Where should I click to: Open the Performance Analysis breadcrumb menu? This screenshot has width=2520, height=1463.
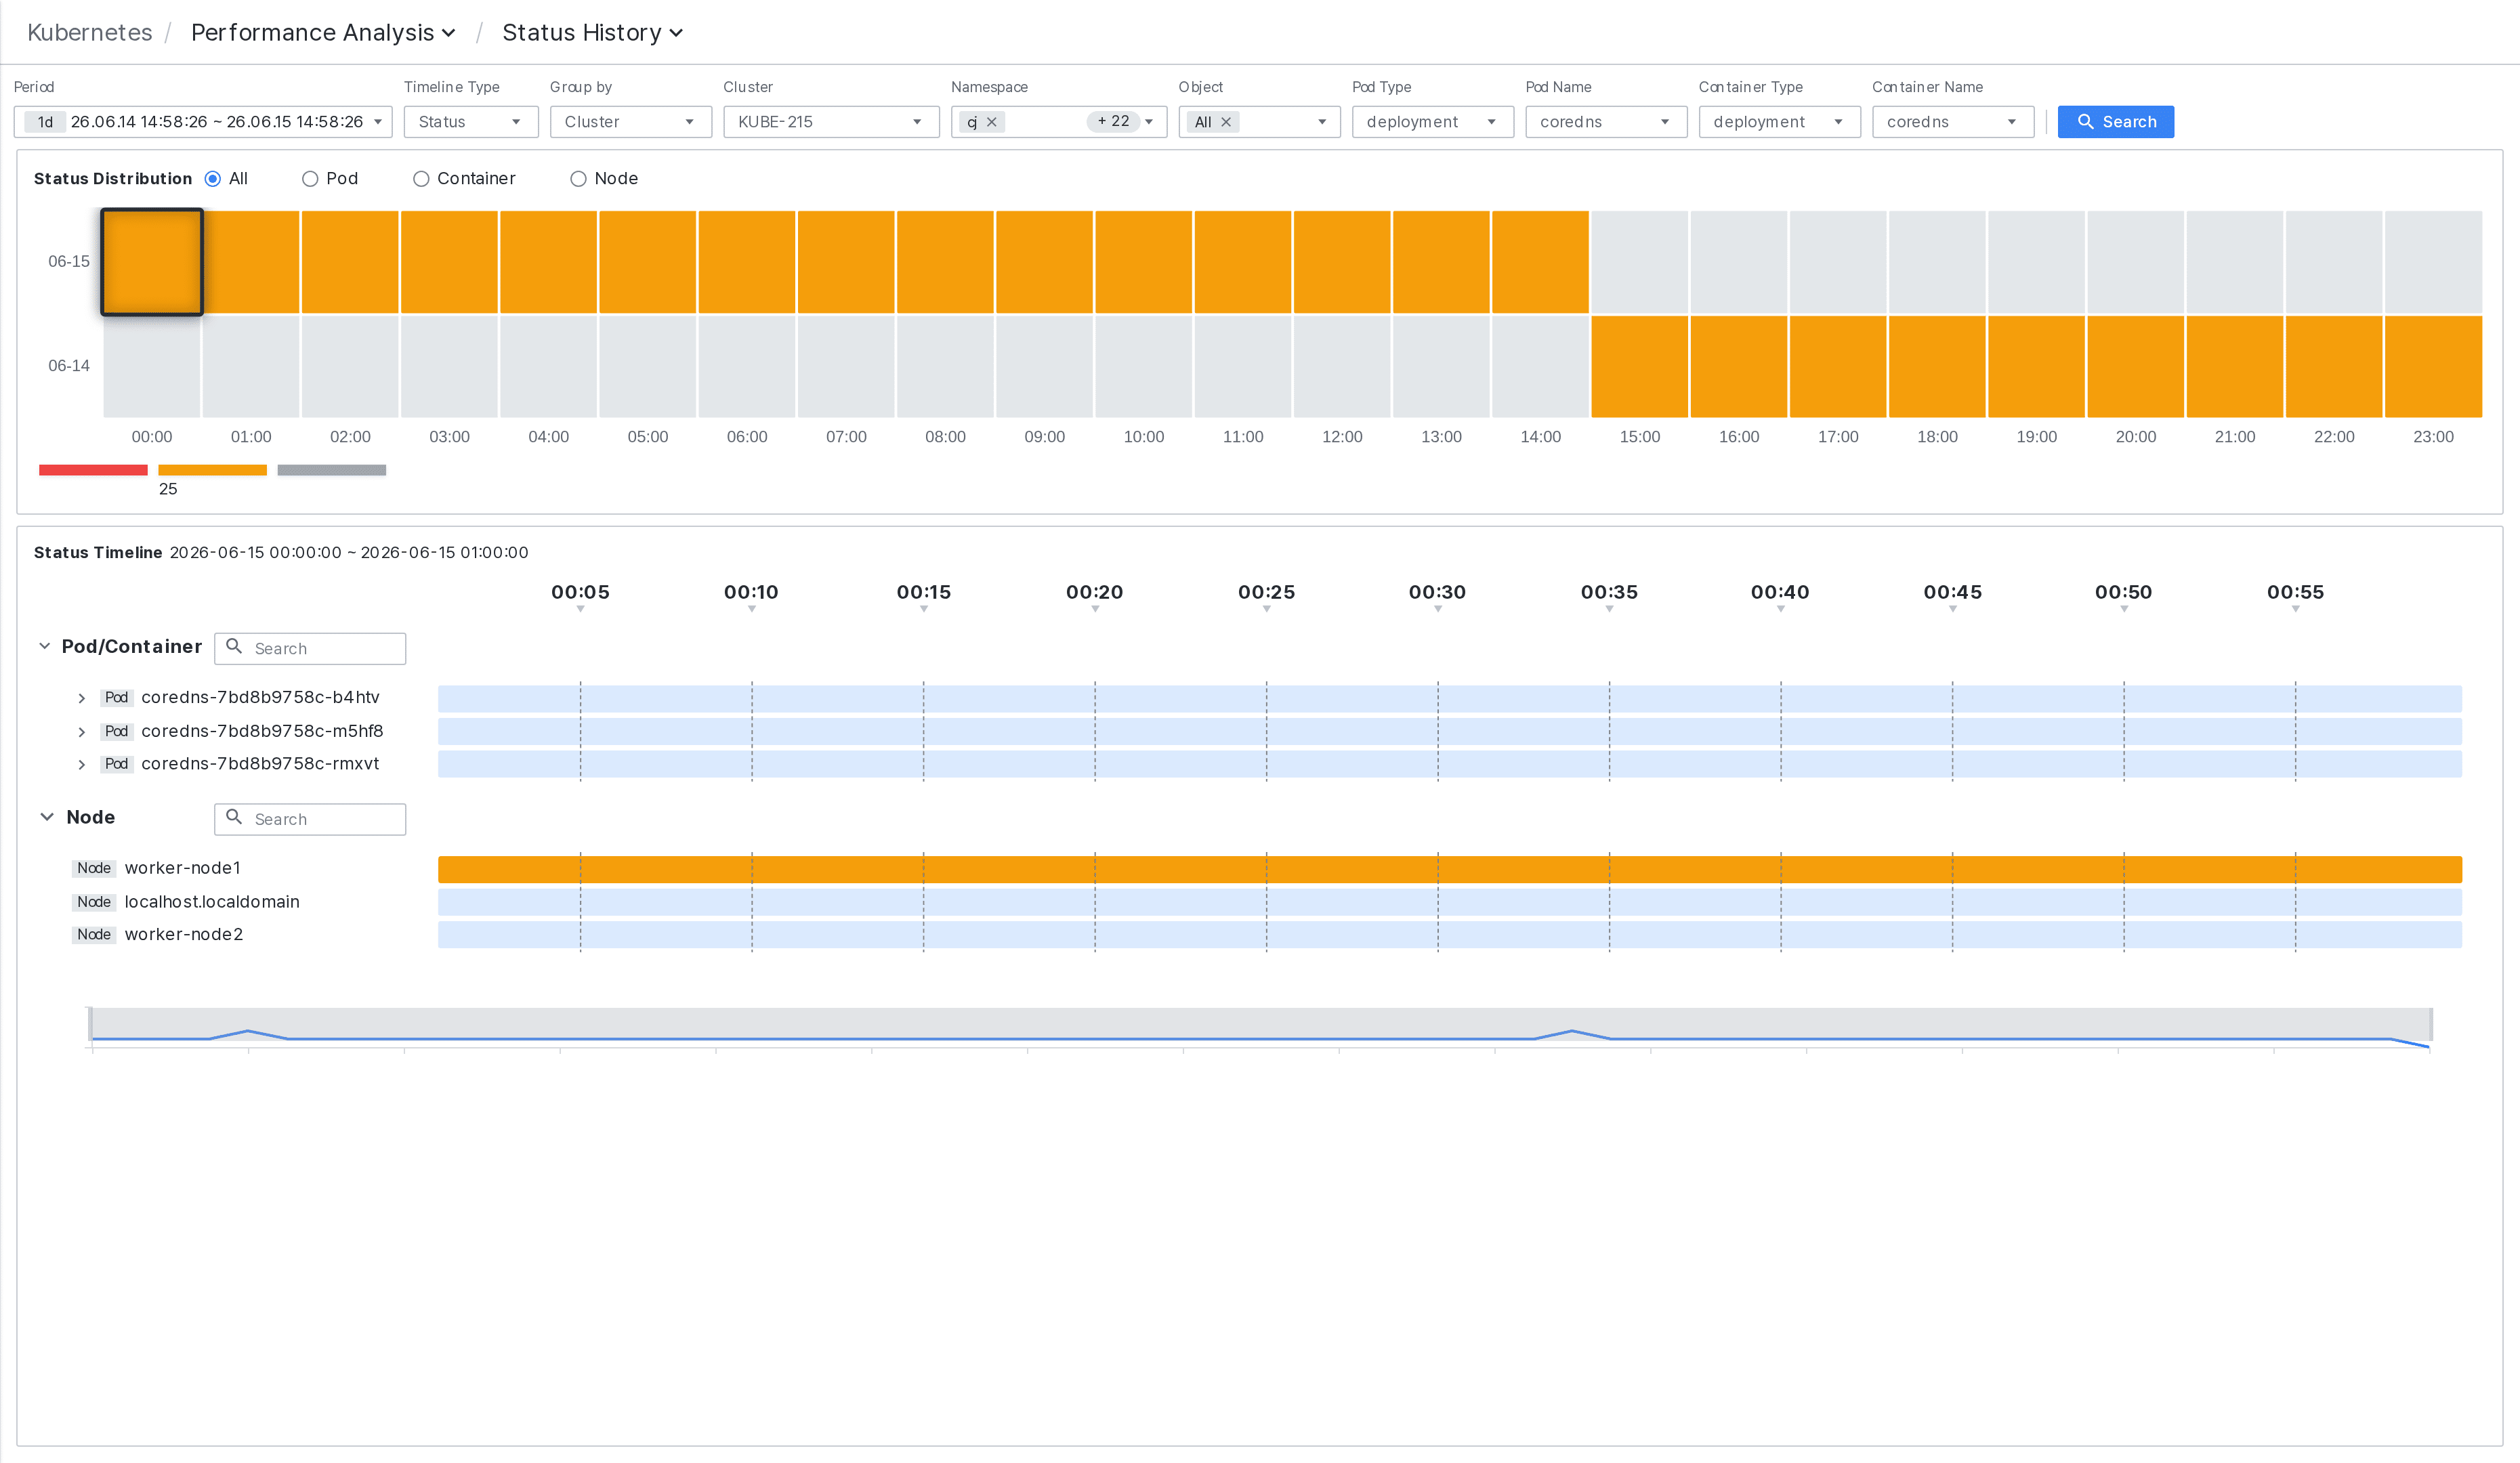pos(323,33)
